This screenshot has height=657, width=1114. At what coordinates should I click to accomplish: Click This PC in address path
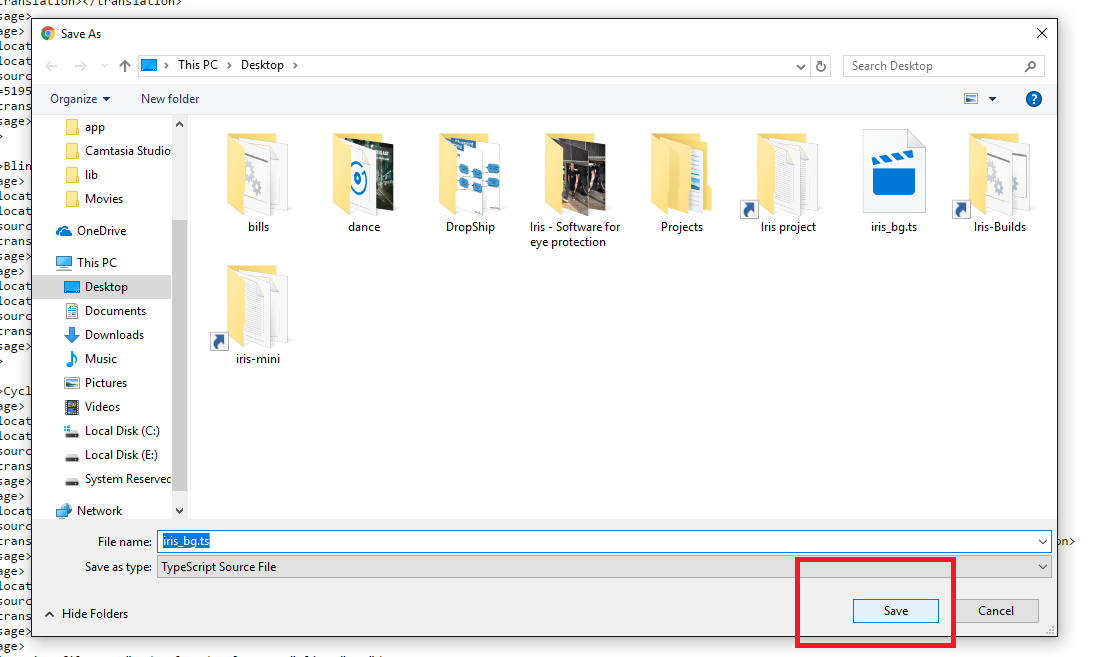(x=198, y=65)
